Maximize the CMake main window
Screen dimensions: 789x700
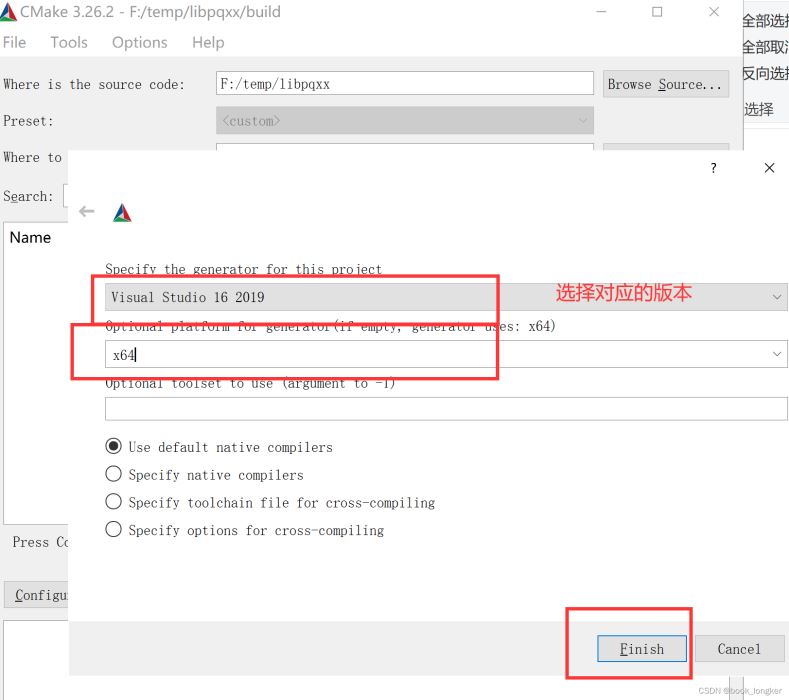[x=657, y=12]
